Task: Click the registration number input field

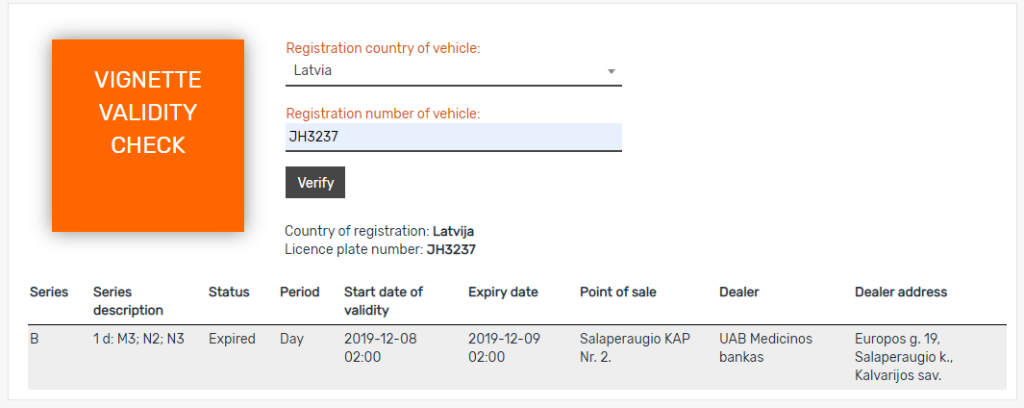Action: tap(453, 137)
